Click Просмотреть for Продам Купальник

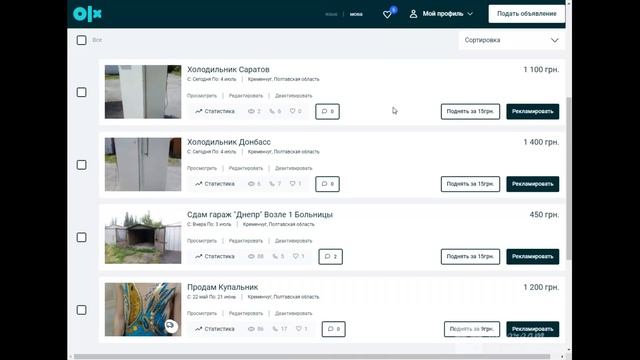click(x=202, y=314)
